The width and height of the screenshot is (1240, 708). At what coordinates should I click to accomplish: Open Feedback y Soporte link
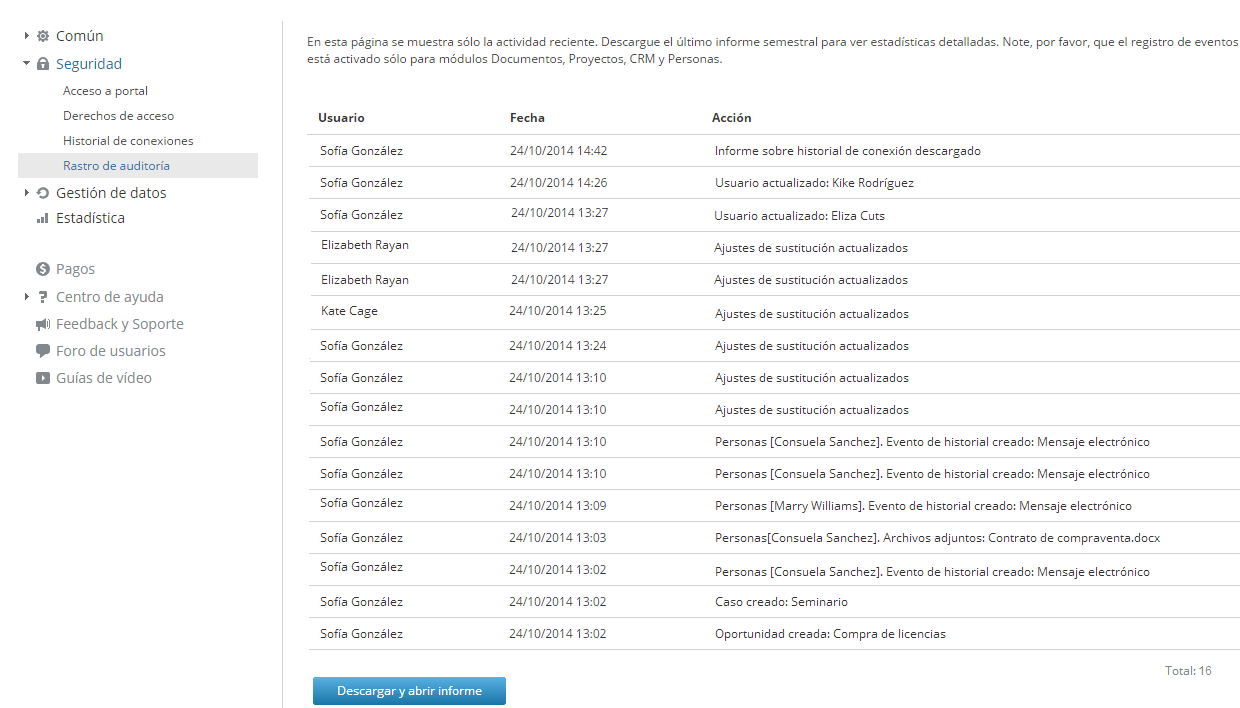pos(120,324)
